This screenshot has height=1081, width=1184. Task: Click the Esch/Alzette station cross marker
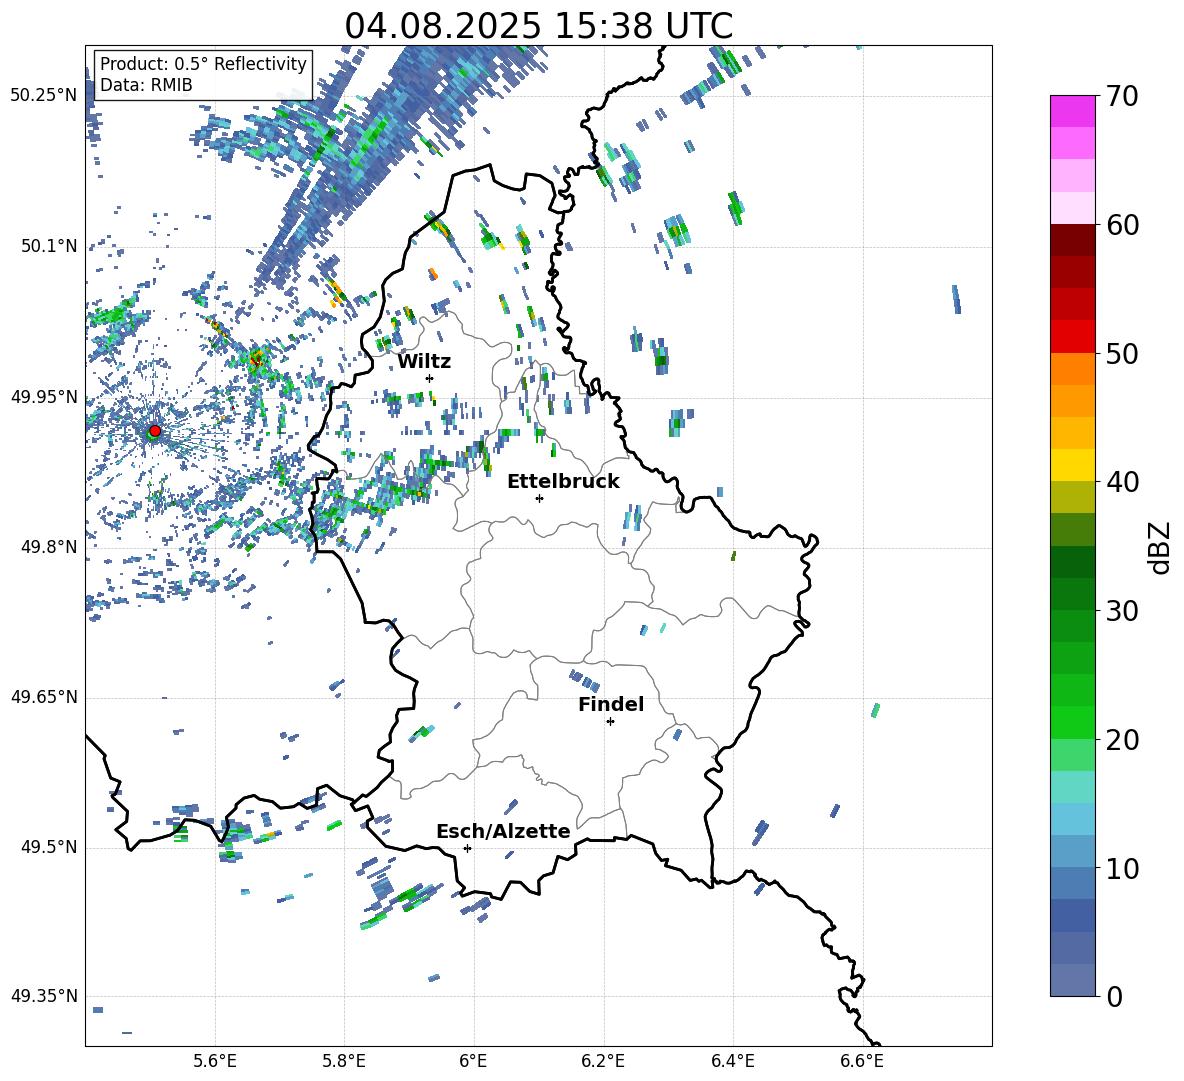pyautogui.click(x=467, y=848)
